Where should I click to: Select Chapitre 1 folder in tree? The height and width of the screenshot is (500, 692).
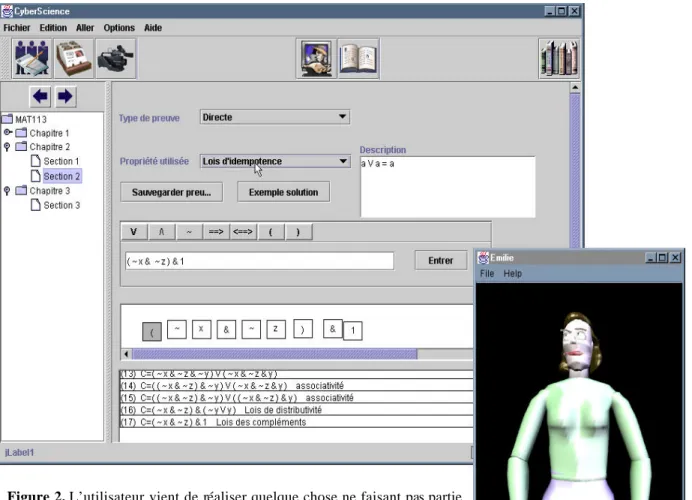[x=42, y=133]
